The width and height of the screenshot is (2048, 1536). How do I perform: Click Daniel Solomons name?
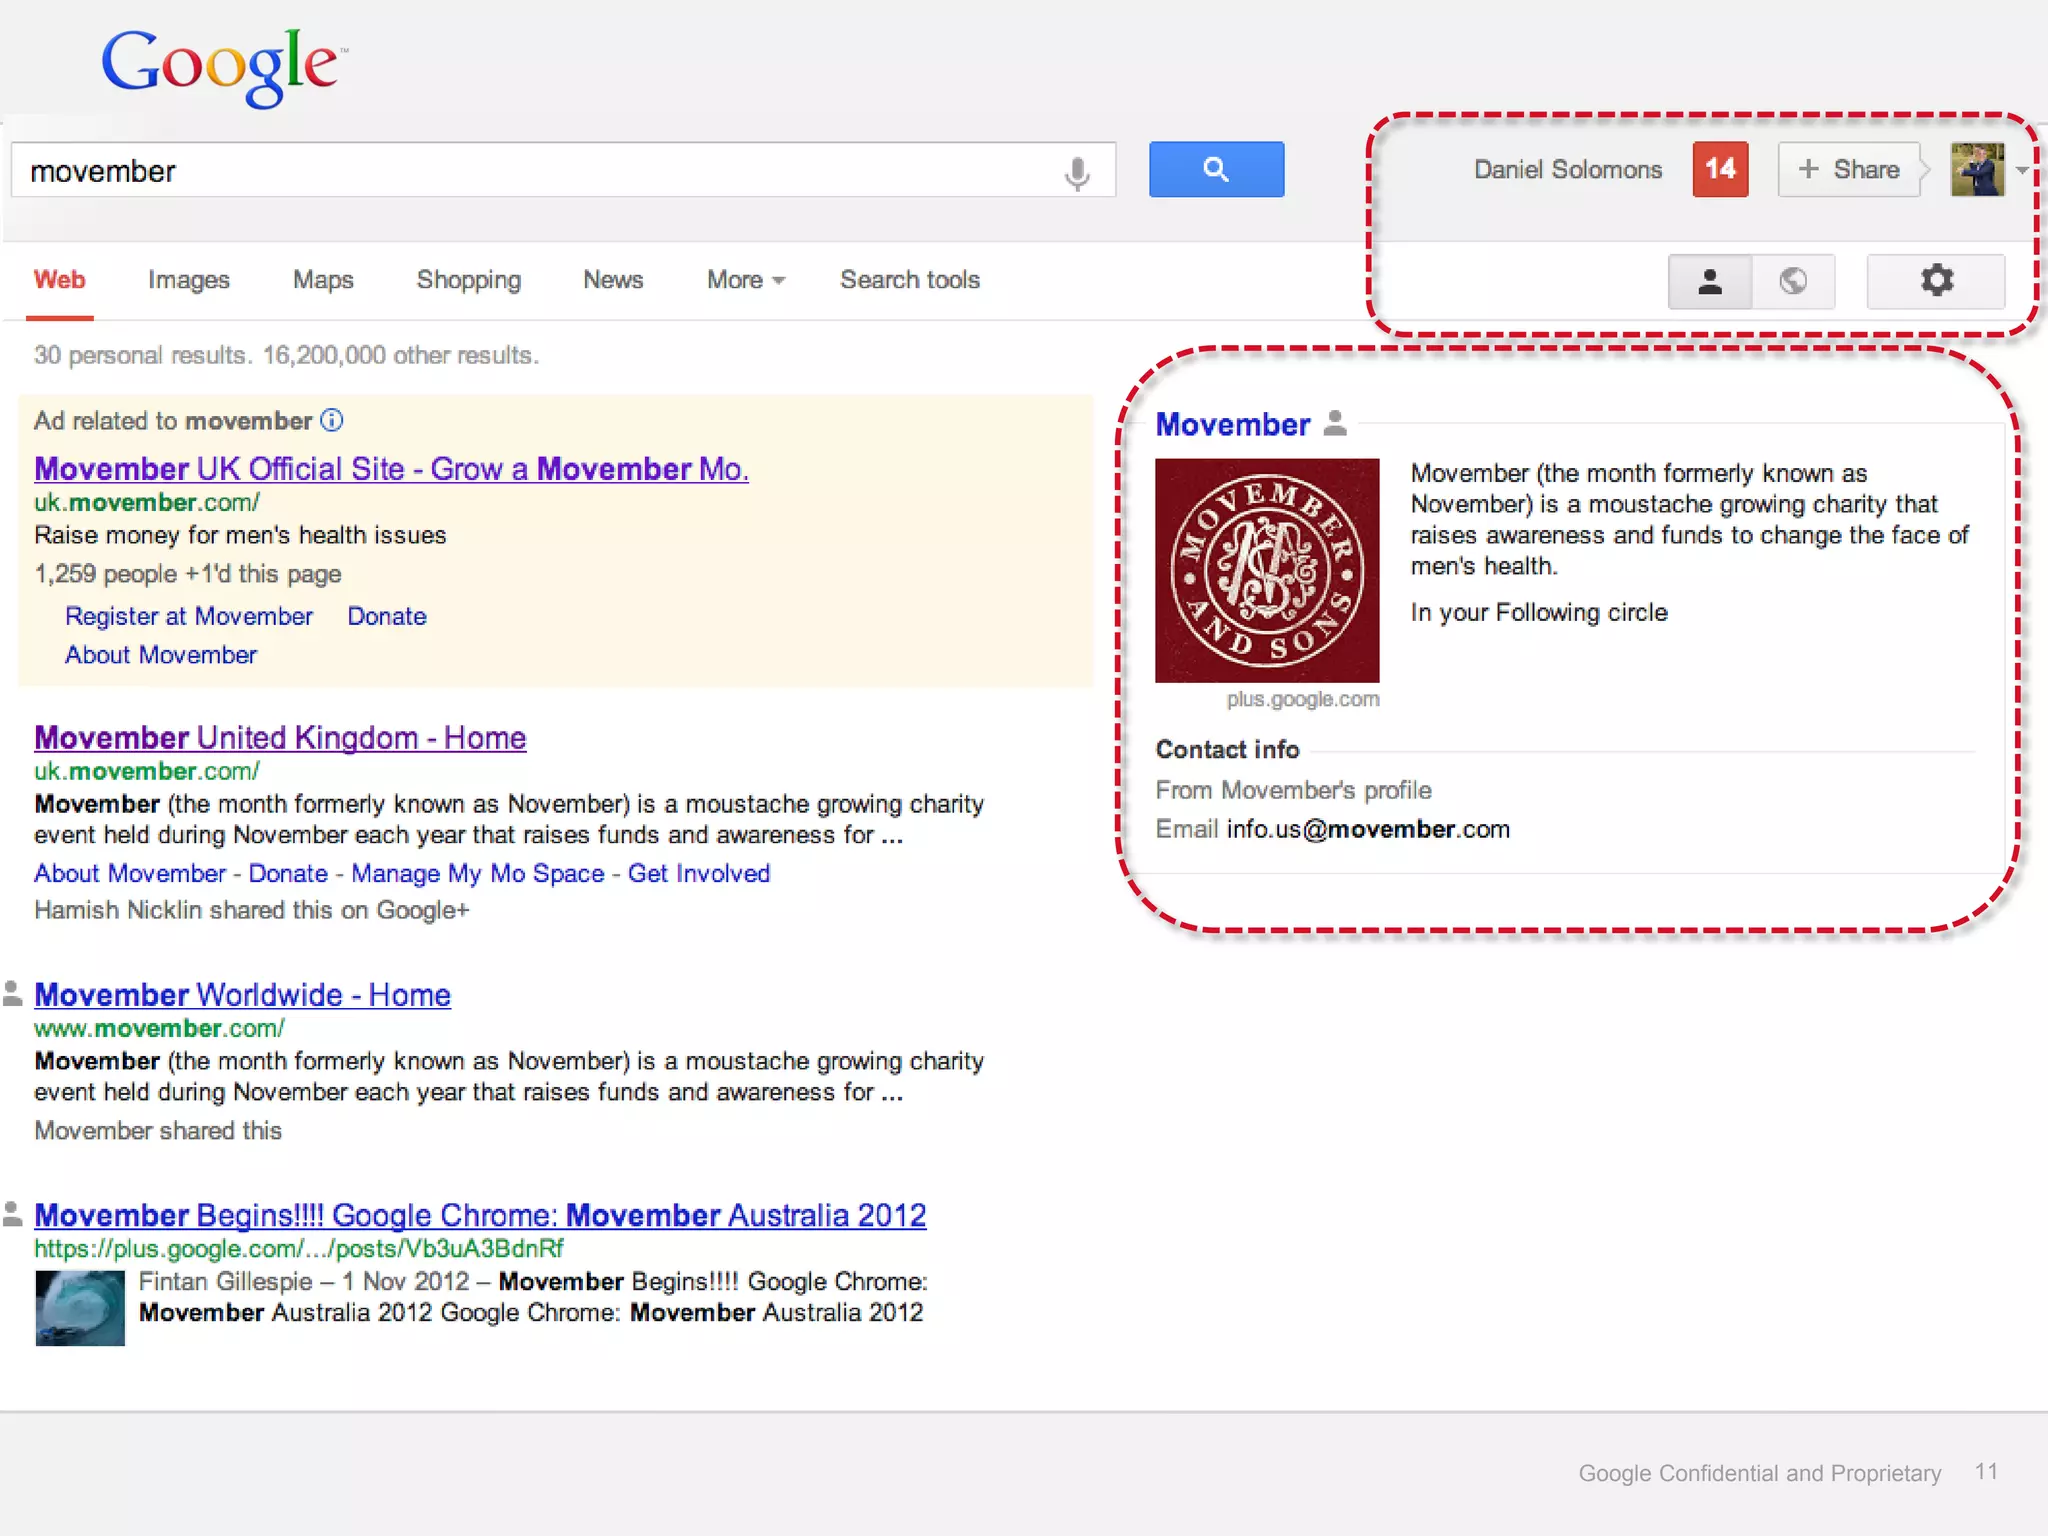click(x=1568, y=169)
